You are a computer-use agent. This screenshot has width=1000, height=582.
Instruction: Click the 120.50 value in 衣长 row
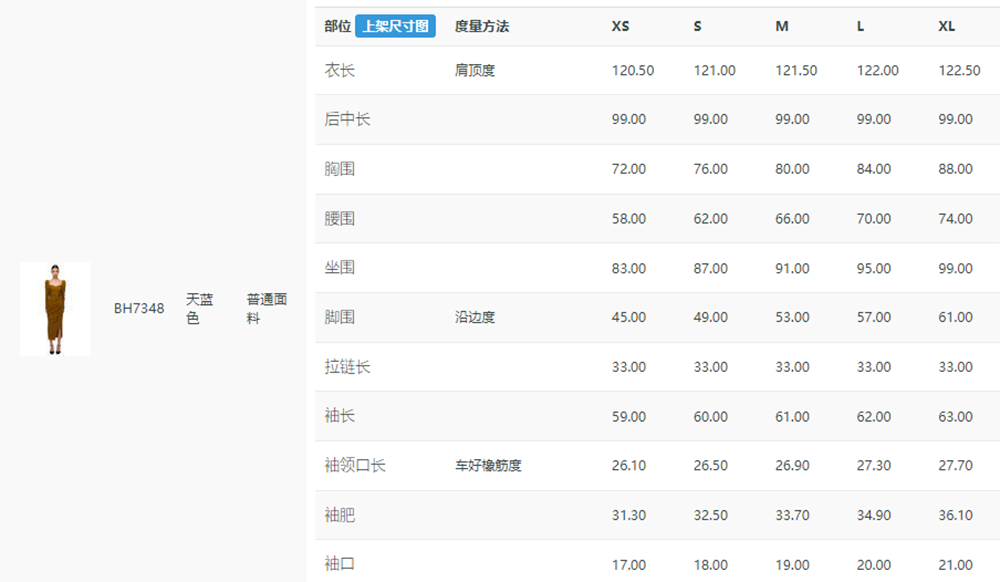click(633, 70)
